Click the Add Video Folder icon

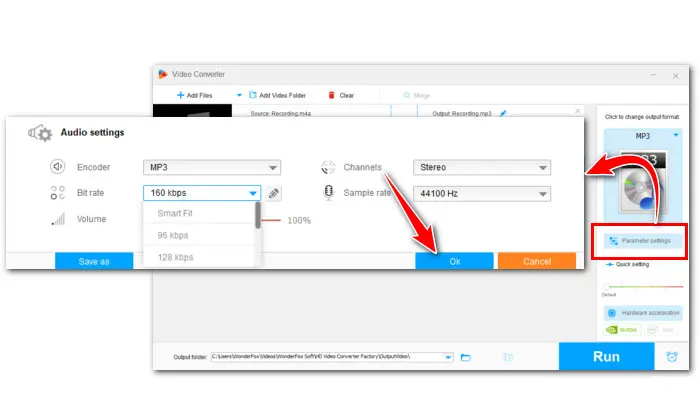click(252, 95)
